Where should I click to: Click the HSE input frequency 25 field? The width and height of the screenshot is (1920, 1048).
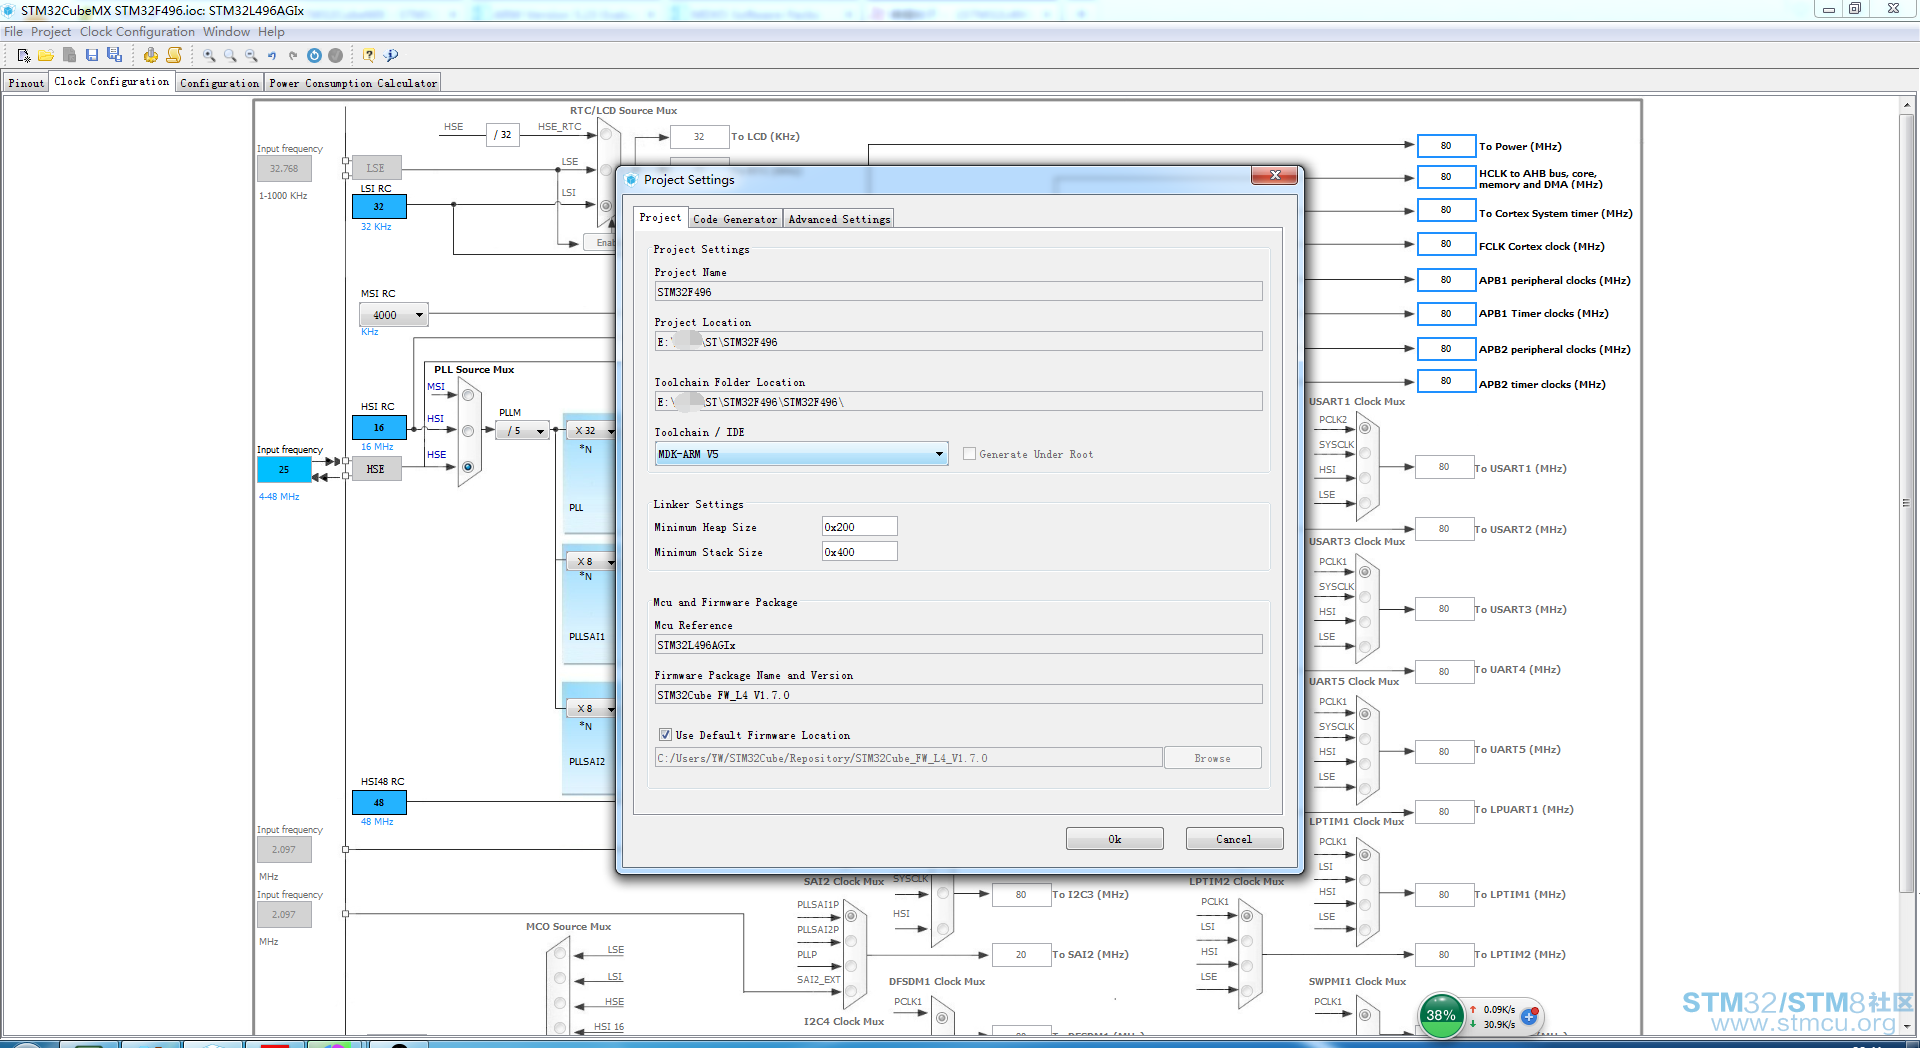284,469
